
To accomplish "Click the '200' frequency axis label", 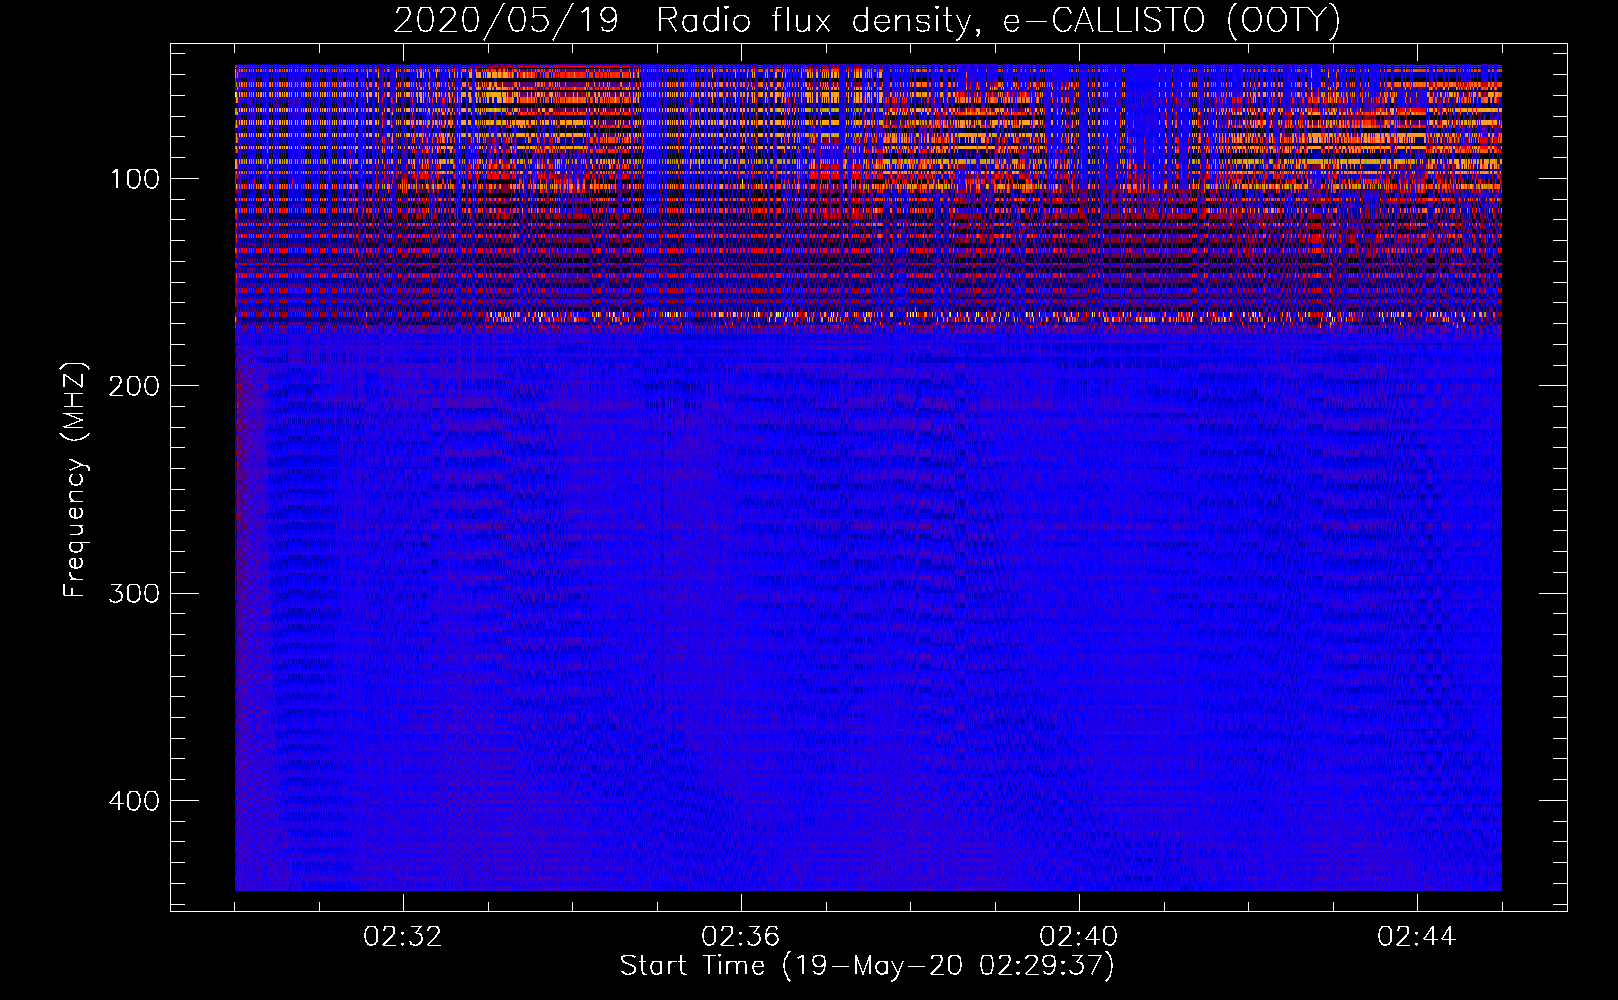I will (x=134, y=386).
